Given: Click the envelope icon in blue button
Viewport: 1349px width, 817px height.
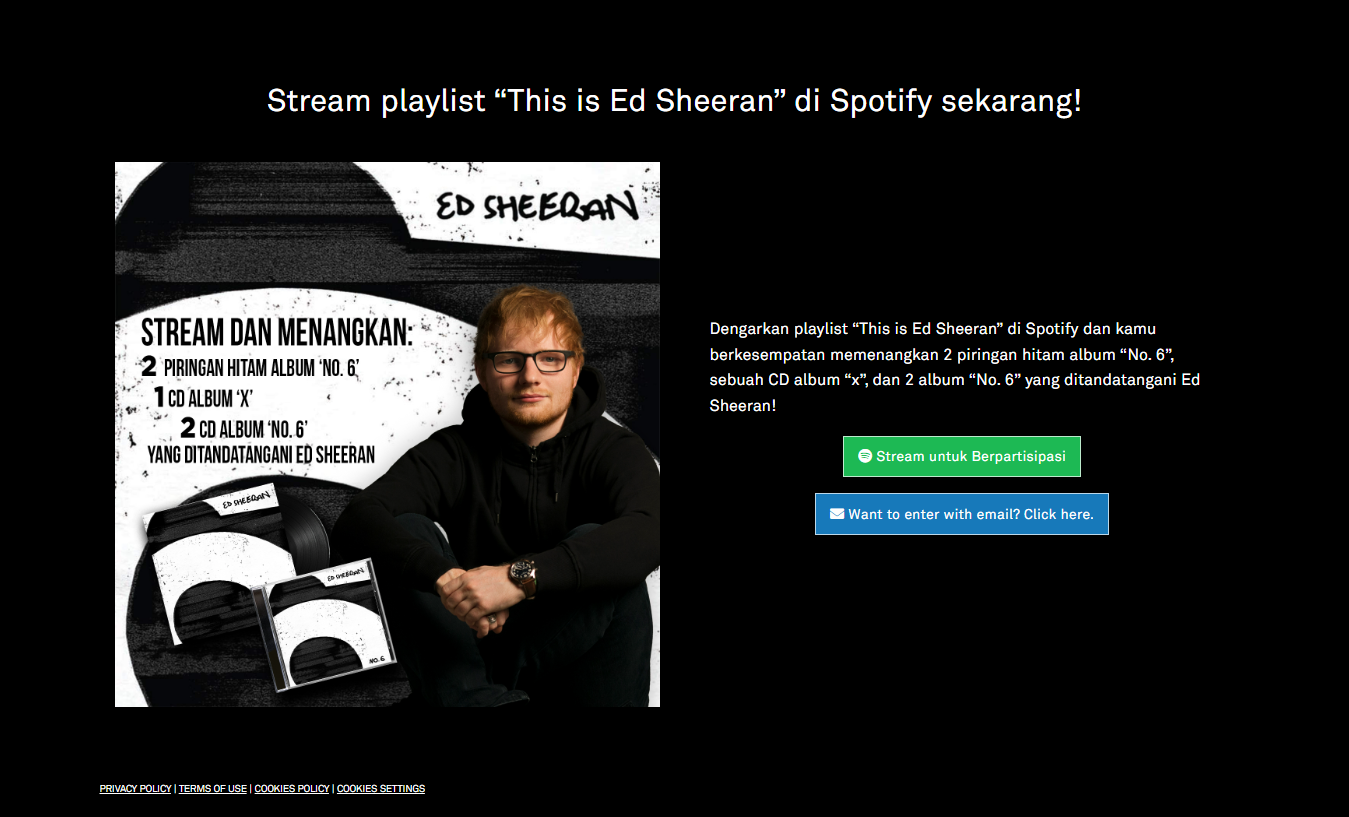Looking at the screenshot, I should pyautogui.click(x=837, y=514).
